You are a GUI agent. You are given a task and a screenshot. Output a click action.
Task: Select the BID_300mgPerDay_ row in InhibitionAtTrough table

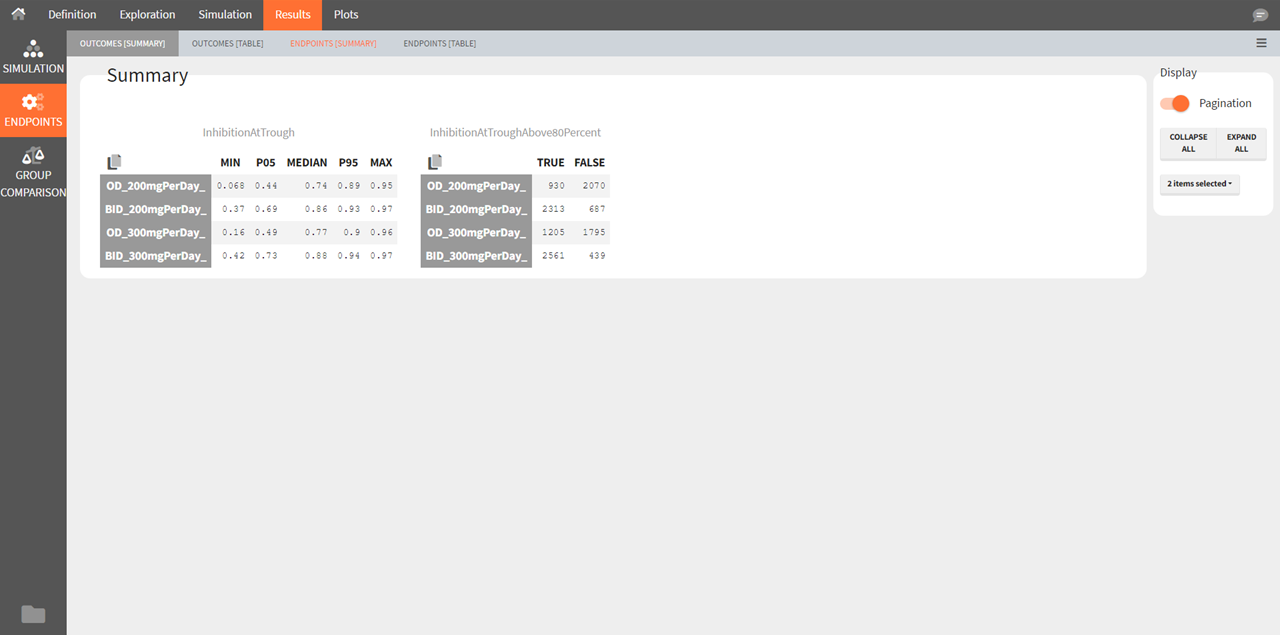pyautogui.click(x=156, y=256)
